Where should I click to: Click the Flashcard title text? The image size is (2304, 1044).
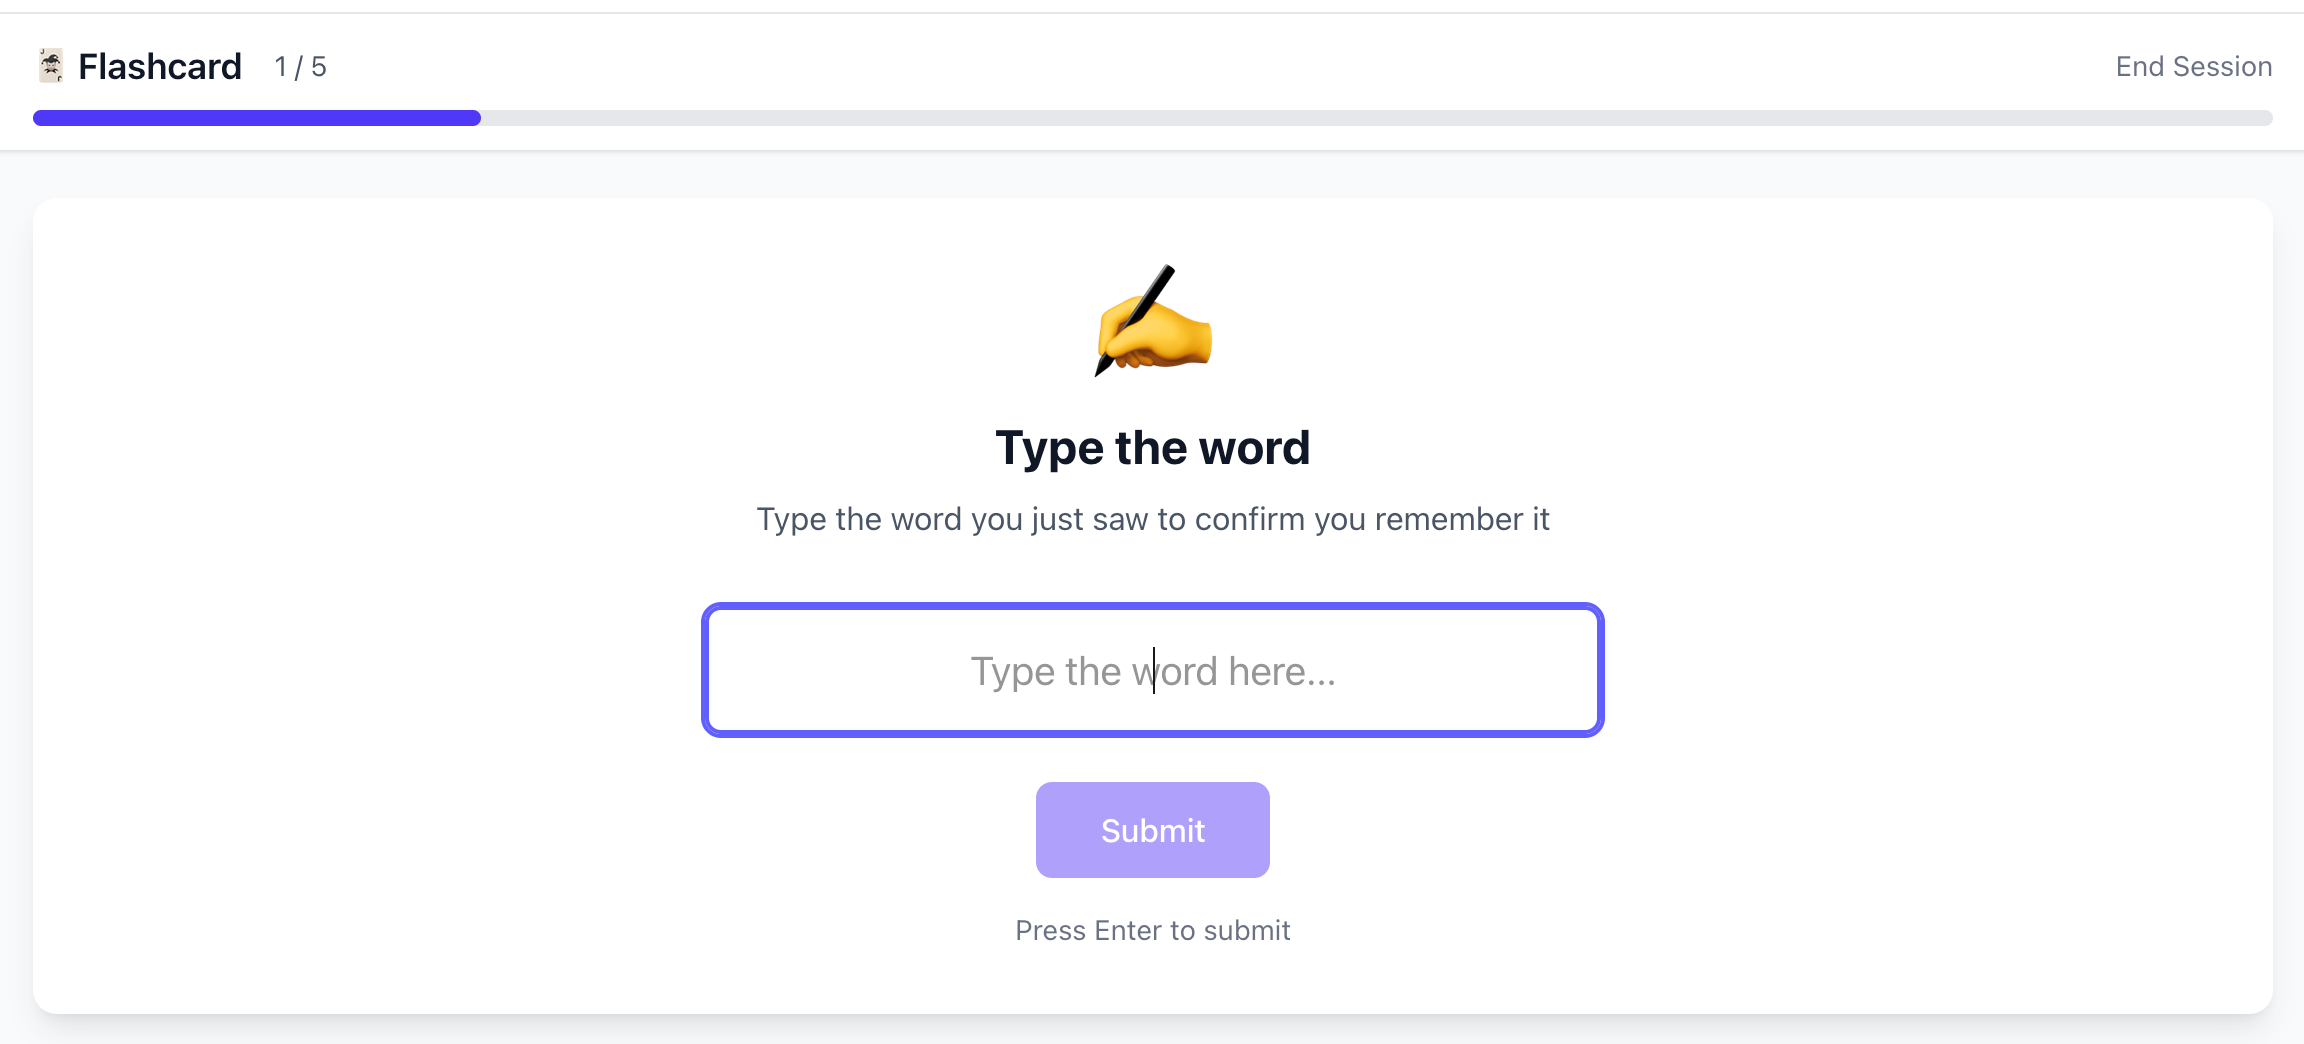pos(160,66)
